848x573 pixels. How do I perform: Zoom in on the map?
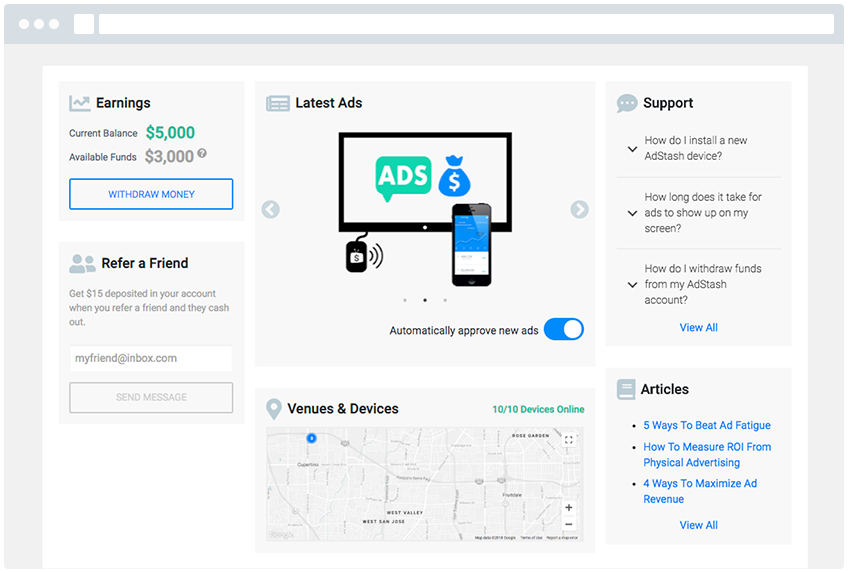tap(568, 508)
